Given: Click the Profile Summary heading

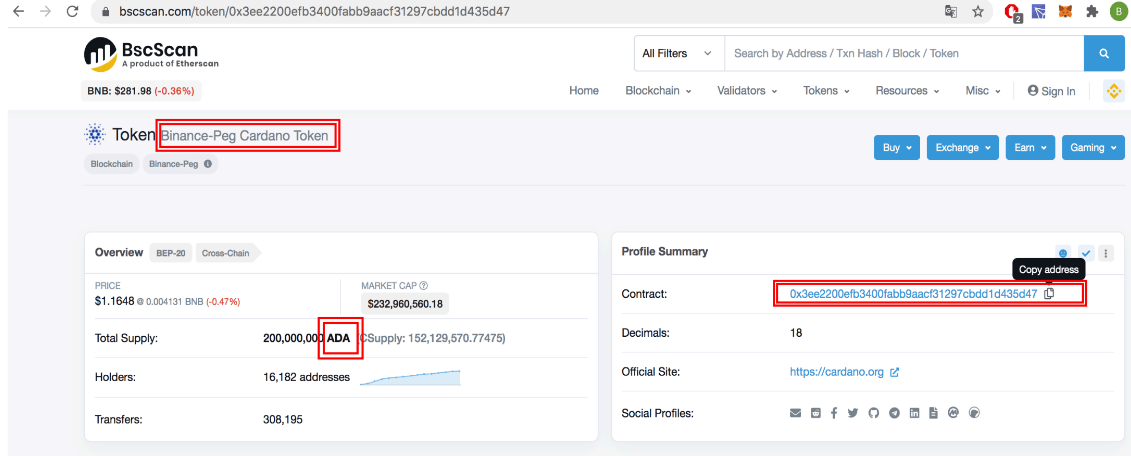Looking at the screenshot, I should coord(664,252).
